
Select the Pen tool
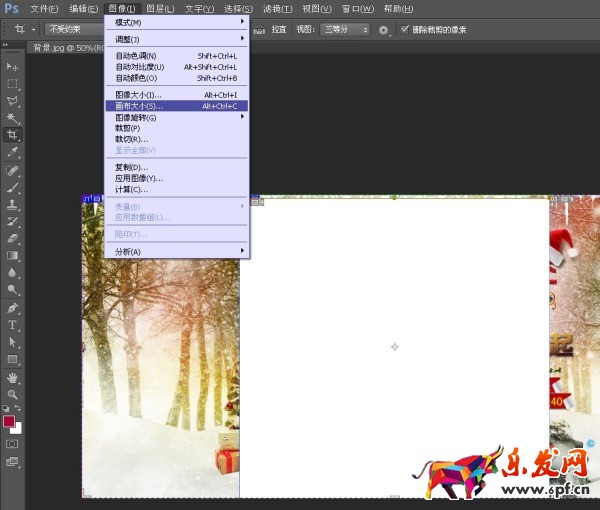[13, 307]
